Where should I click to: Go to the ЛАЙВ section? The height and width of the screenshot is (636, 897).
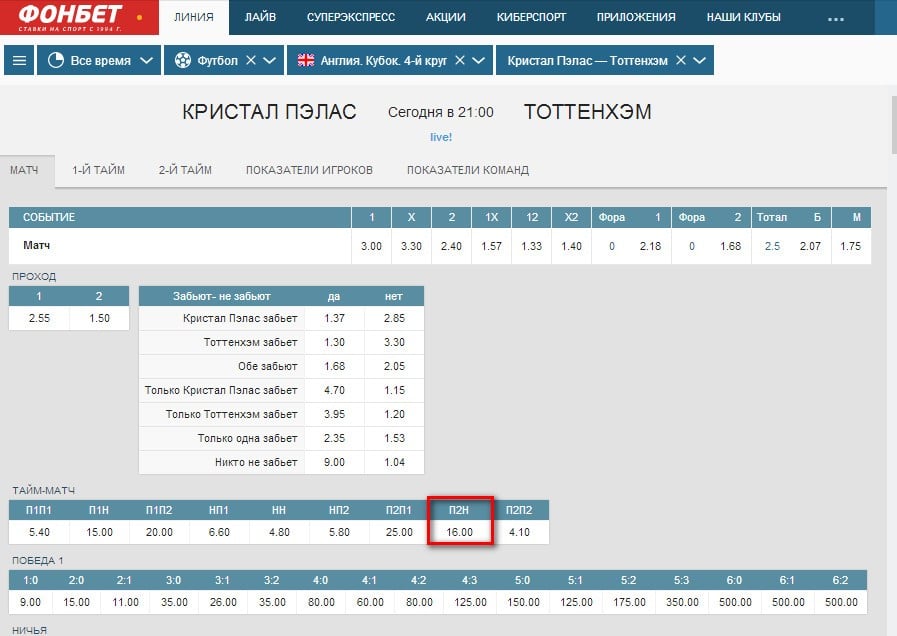pos(260,17)
